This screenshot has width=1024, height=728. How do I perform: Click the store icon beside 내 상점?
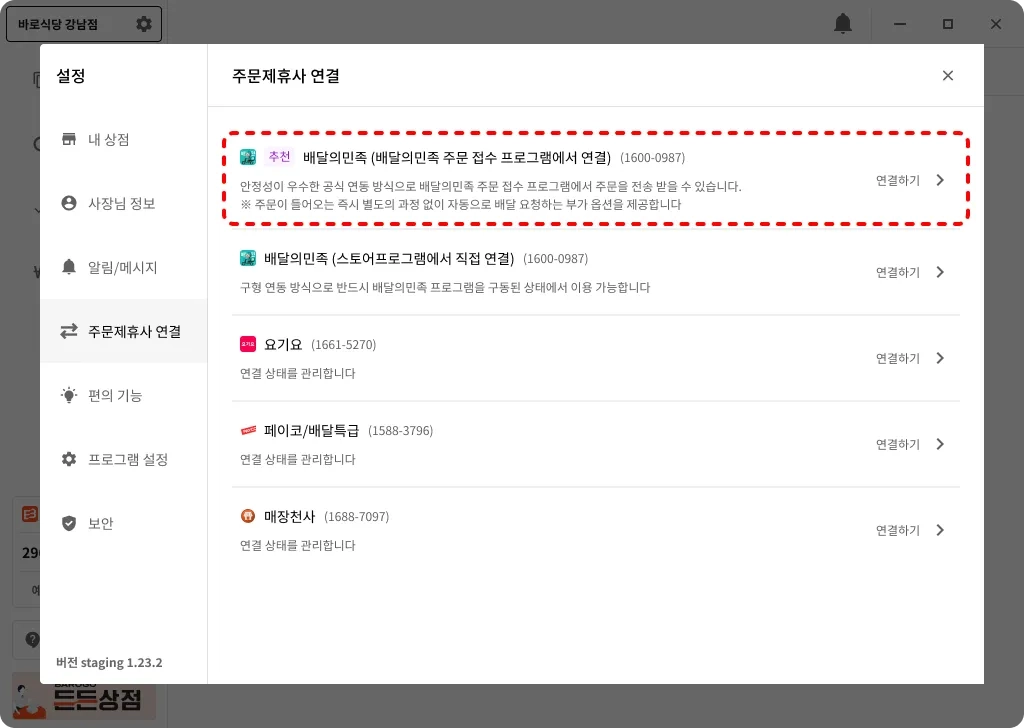tap(69, 139)
